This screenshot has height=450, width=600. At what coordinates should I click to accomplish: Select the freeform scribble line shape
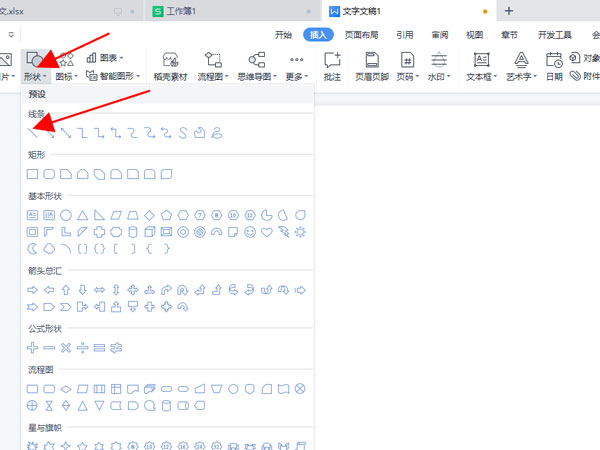click(x=216, y=132)
